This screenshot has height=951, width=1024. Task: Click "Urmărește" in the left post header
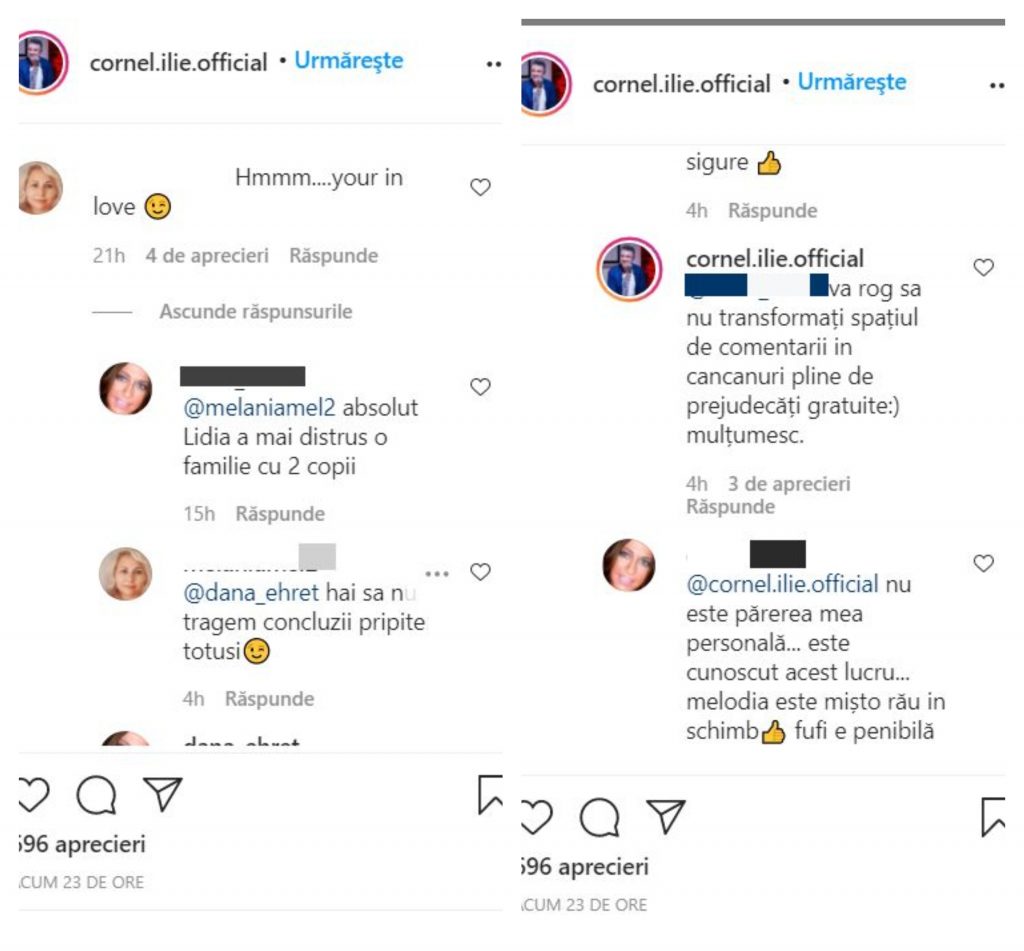pos(349,61)
